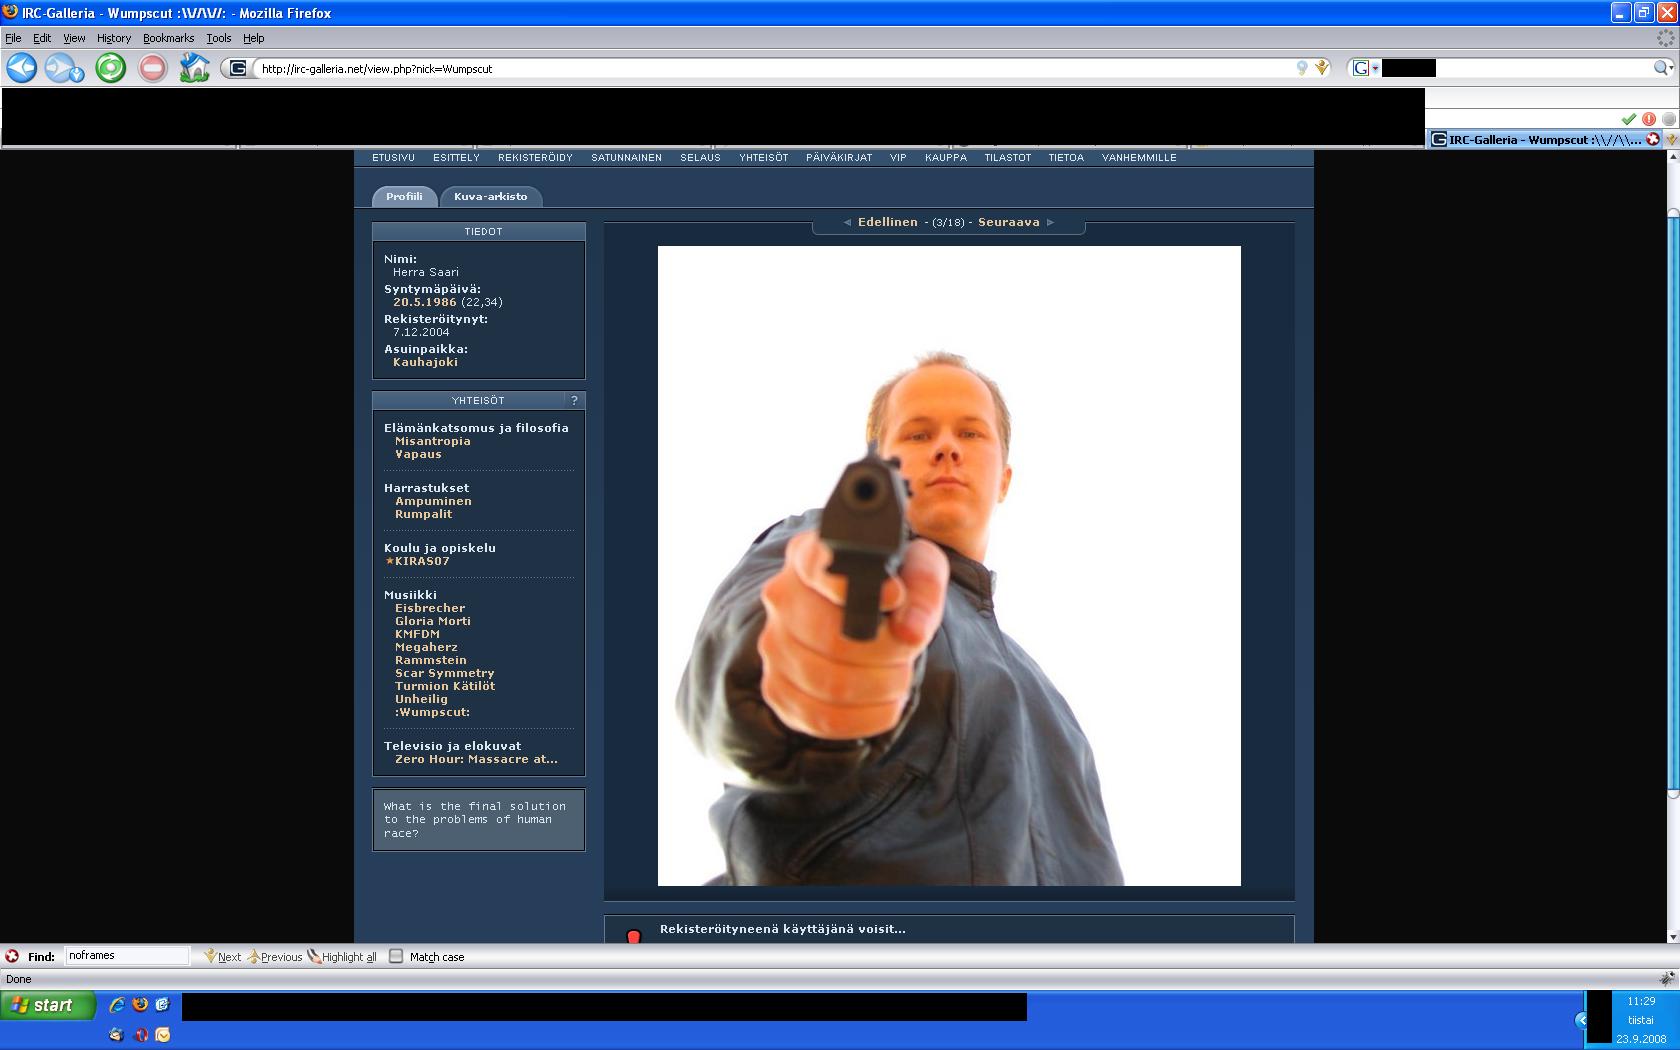Viewport: 1680px width, 1050px height.
Task: Click the vertical scrollbar up arrow
Action: tap(1672, 157)
